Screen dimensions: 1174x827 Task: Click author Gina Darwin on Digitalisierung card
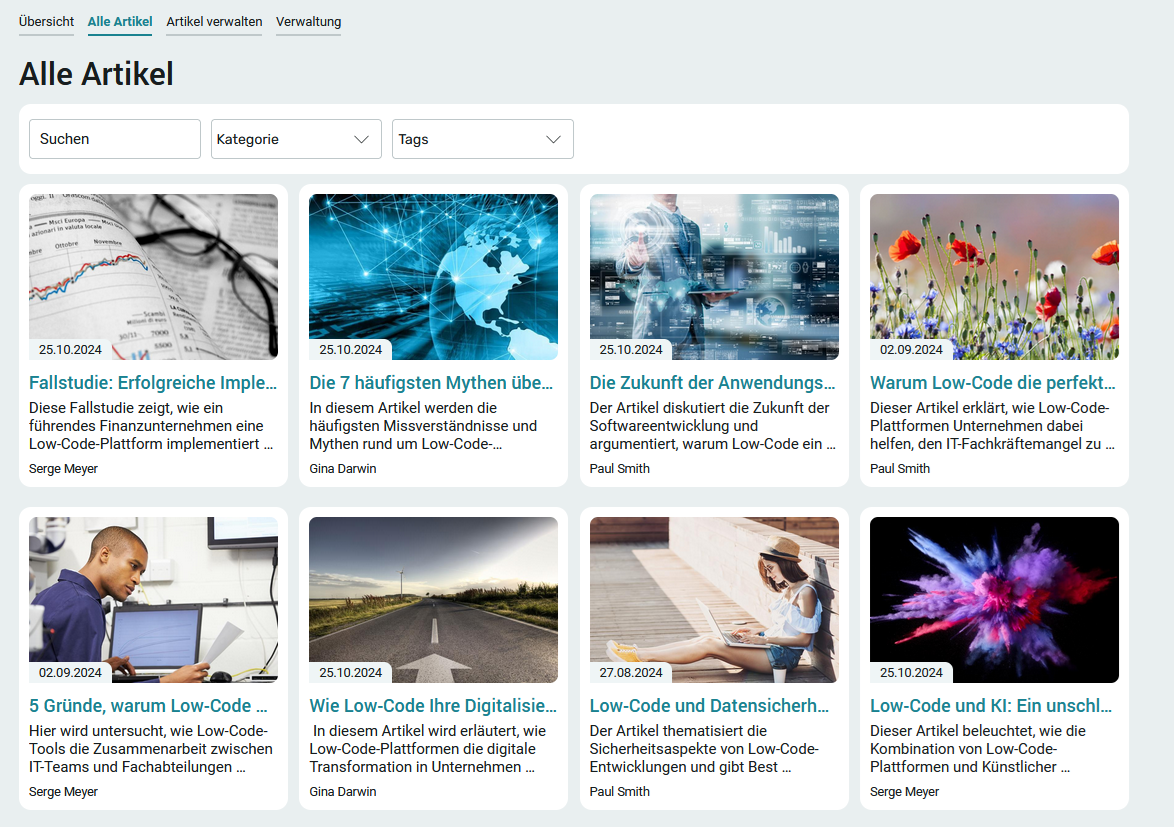click(x=343, y=792)
